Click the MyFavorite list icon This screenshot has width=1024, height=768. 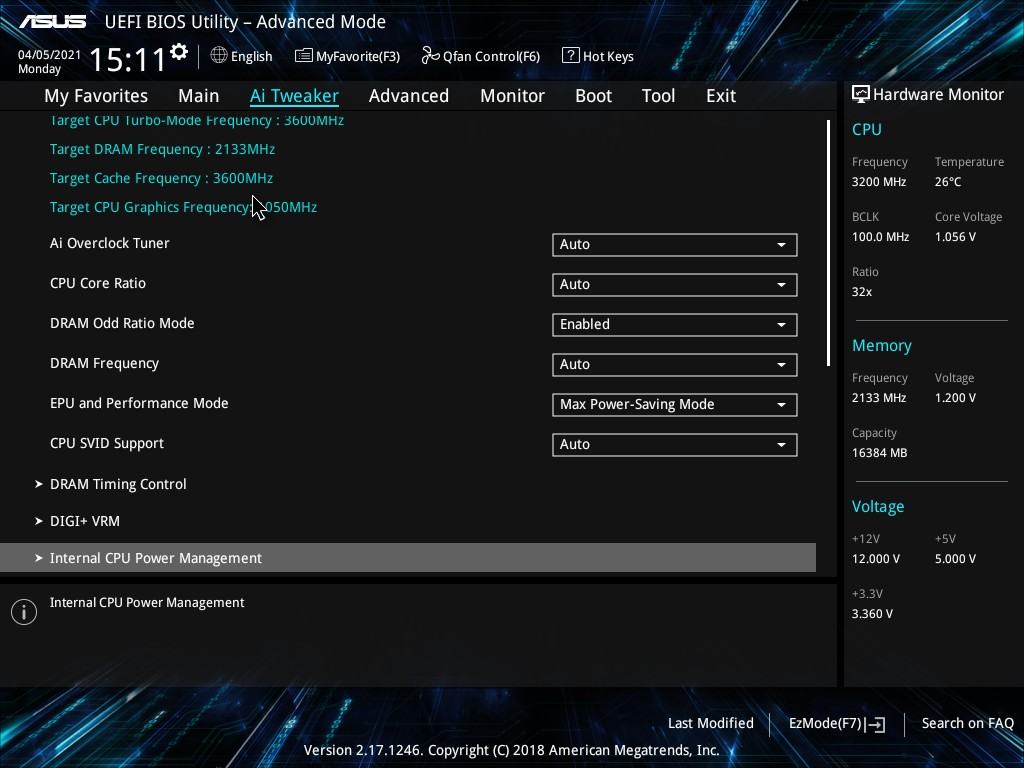point(304,56)
